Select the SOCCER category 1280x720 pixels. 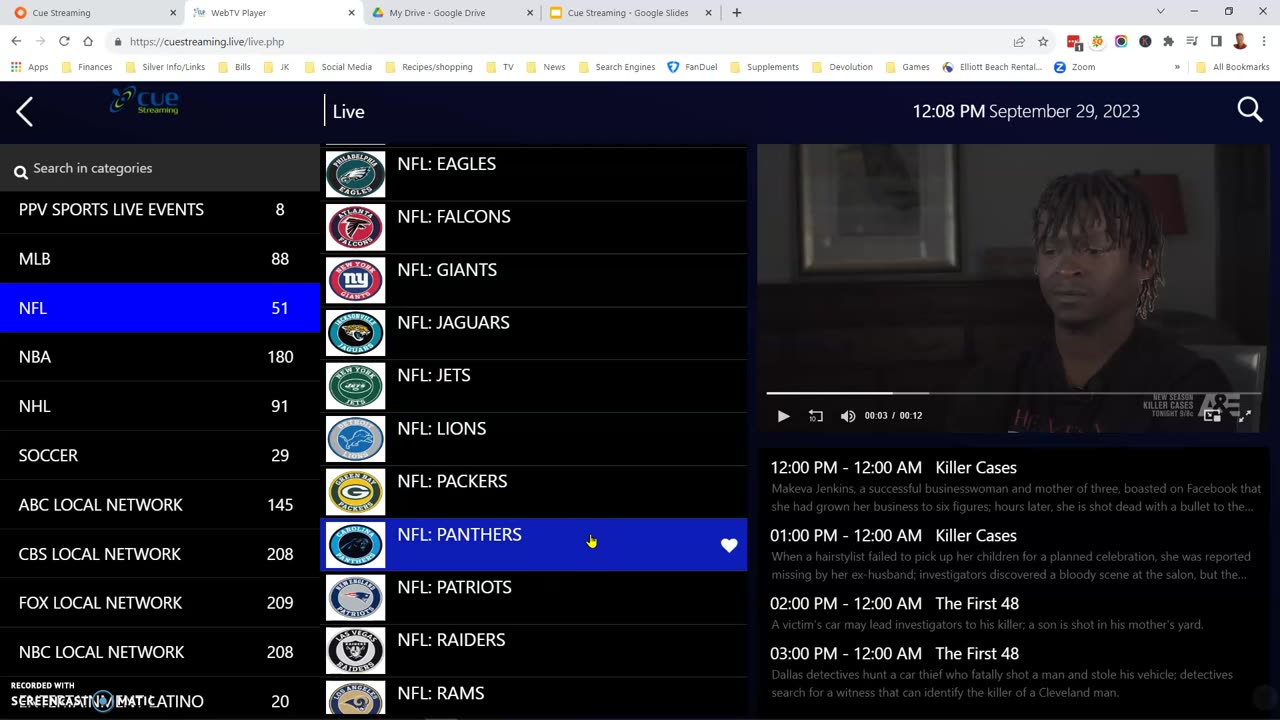(160, 455)
